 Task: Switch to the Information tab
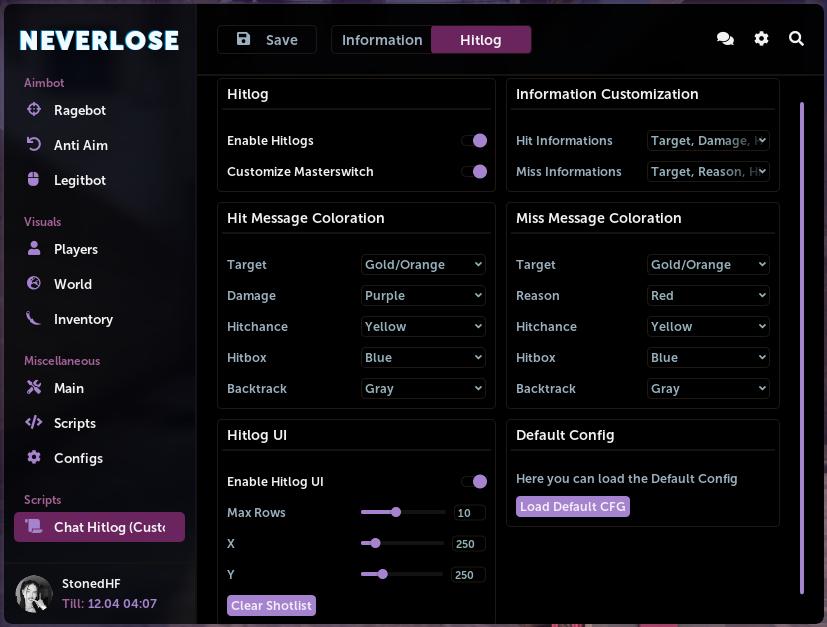(381, 40)
